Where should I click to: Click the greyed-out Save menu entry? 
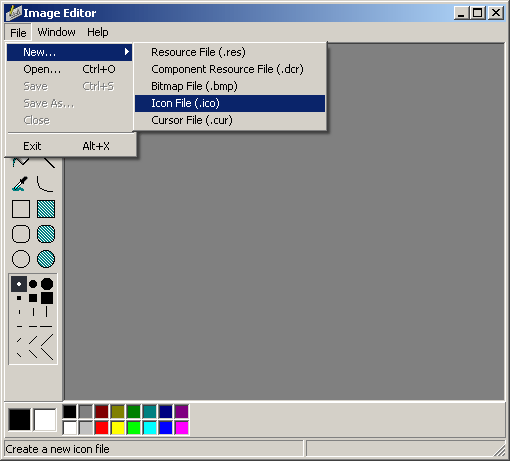coord(69,86)
